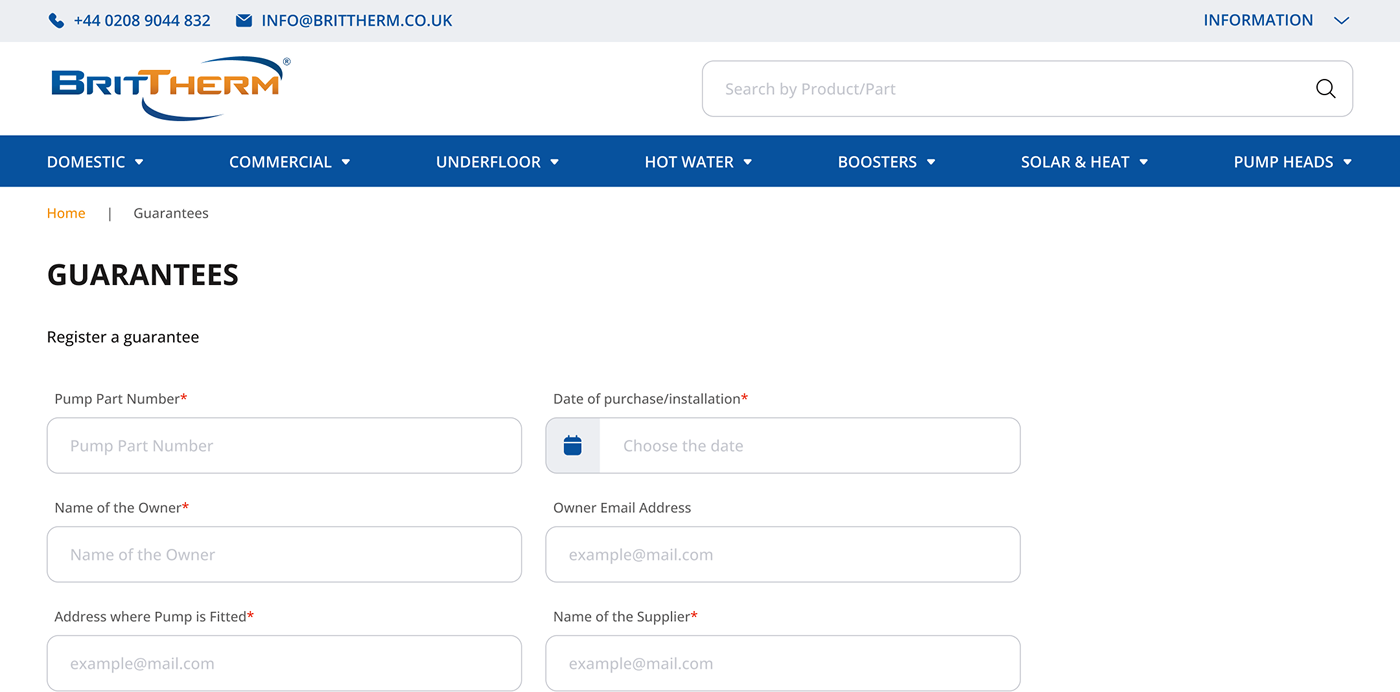Open the Boosters menu
Screen dimensions: 1400x692
tap(886, 162)
